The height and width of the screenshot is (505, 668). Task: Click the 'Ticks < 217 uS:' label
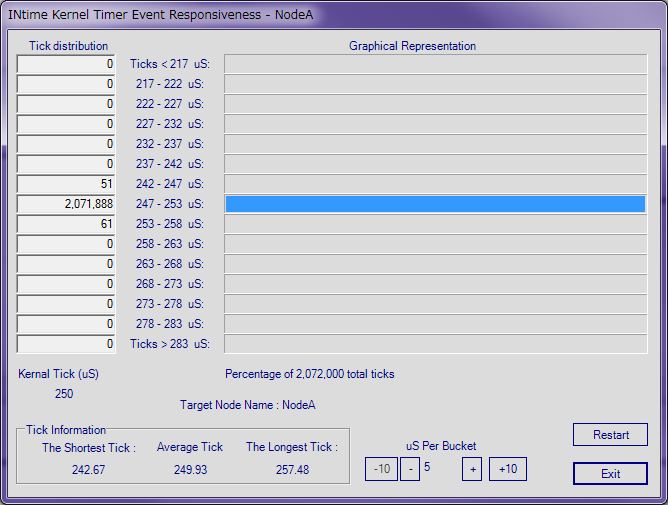point(170,64)
